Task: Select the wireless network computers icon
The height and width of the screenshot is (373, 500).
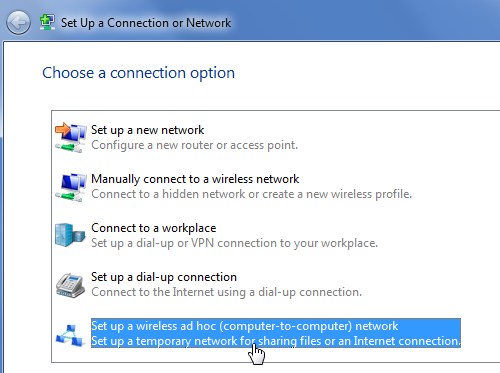Action: pyautogui.click(x=71, y=187)
